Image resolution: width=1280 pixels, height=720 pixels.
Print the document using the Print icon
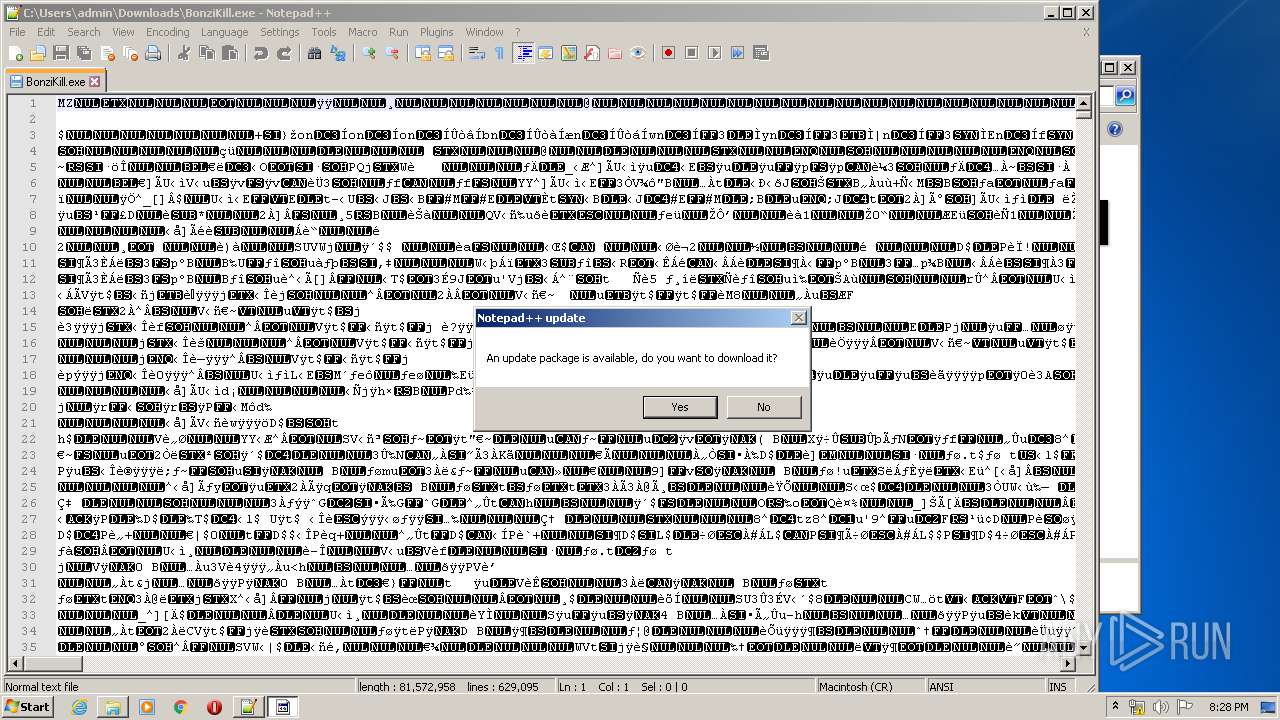click(152, 53)
